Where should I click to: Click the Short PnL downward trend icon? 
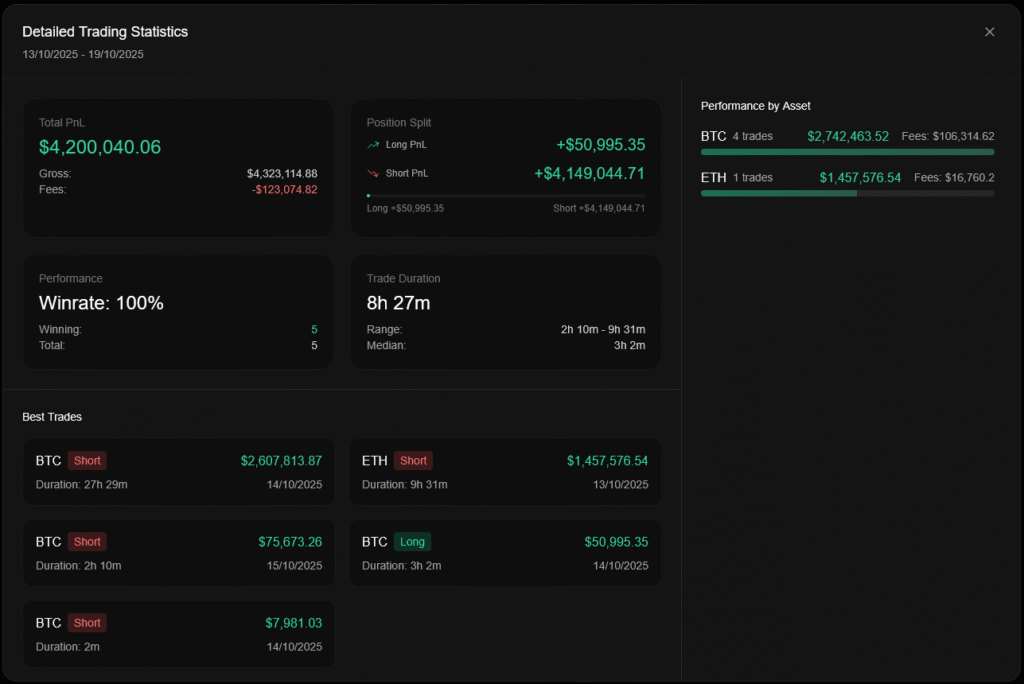tap(373, 174)
